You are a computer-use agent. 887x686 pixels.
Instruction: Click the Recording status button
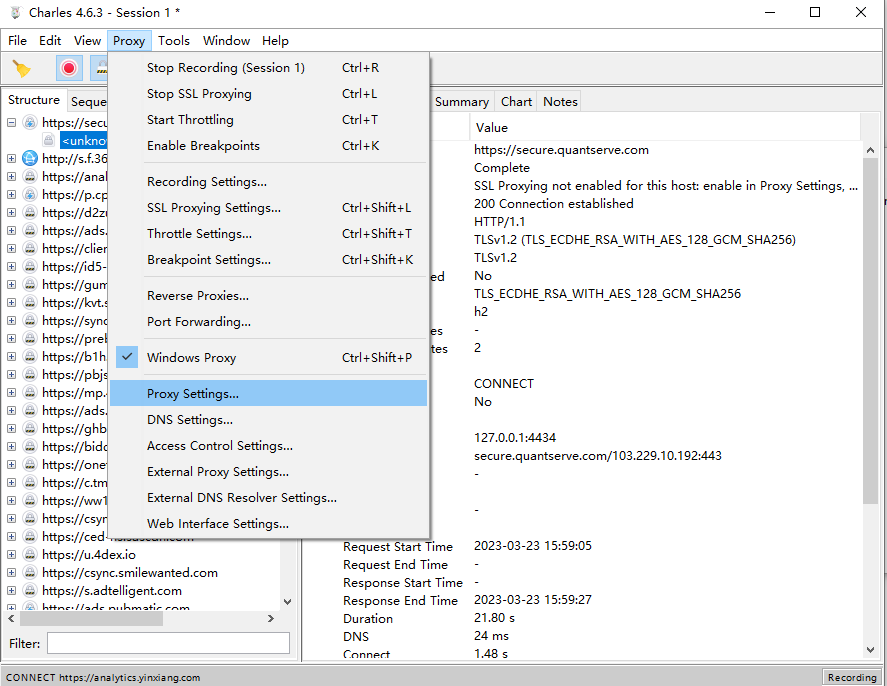[x=851, y=677]
